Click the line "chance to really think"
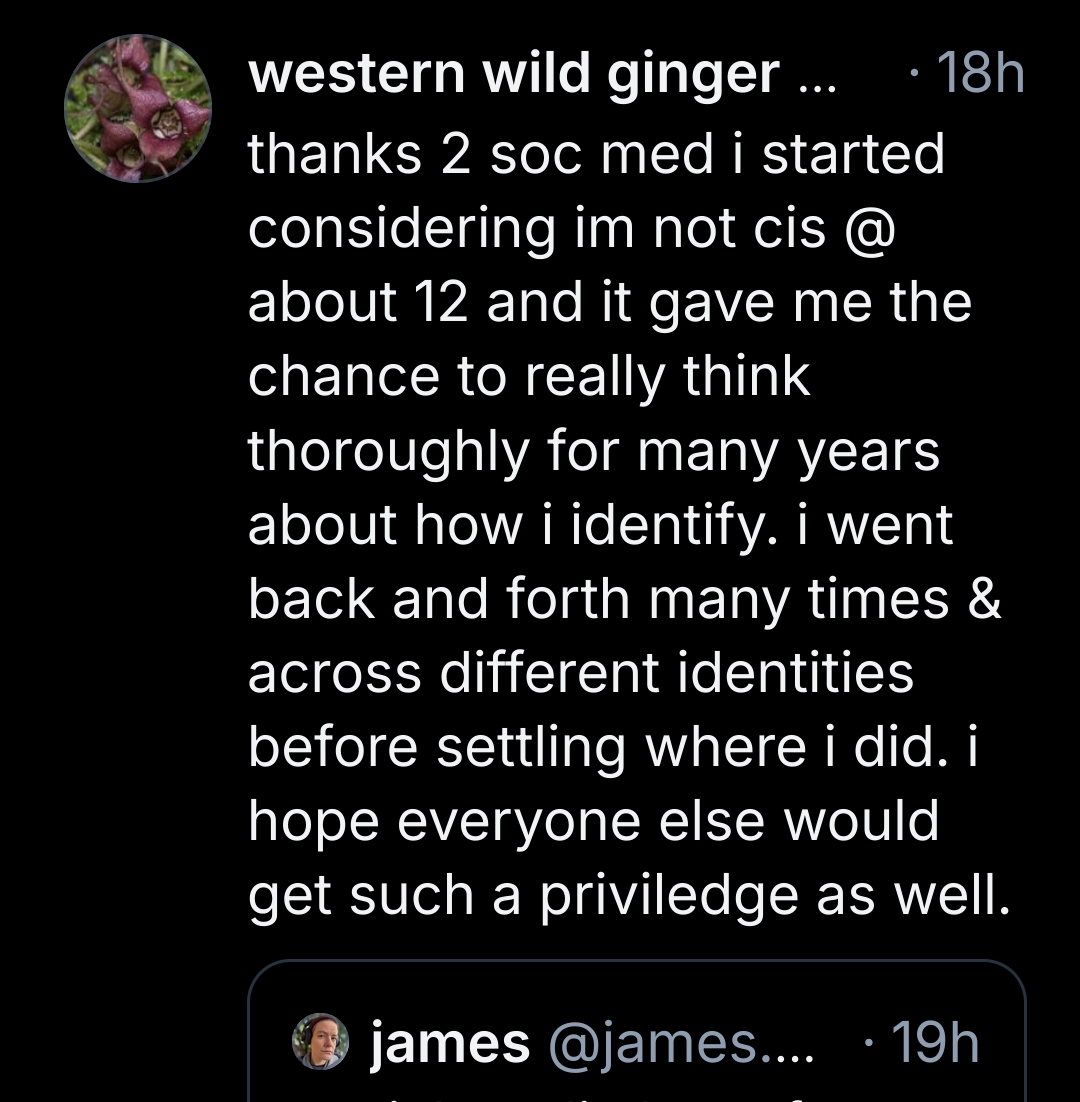The image size is (1080, 1102). (528, 376)
